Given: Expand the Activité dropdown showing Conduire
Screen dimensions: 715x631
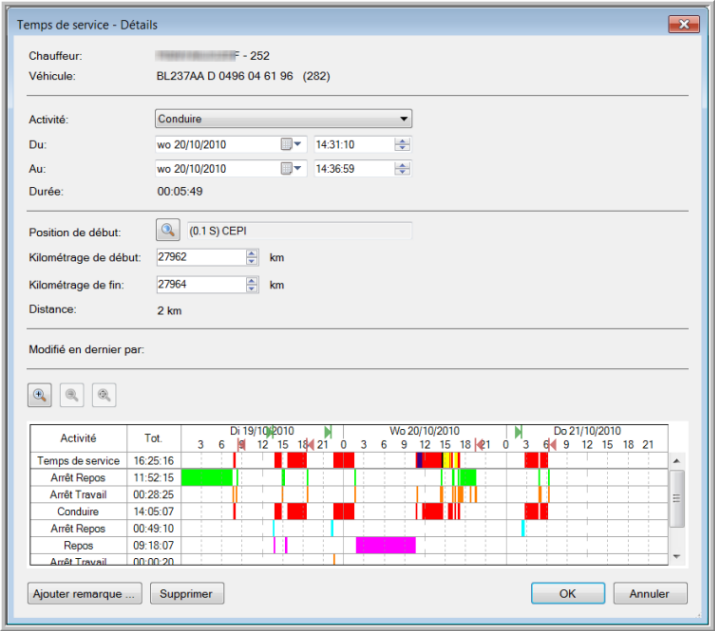Looking at the screenshot, I should tap(404, 119).
